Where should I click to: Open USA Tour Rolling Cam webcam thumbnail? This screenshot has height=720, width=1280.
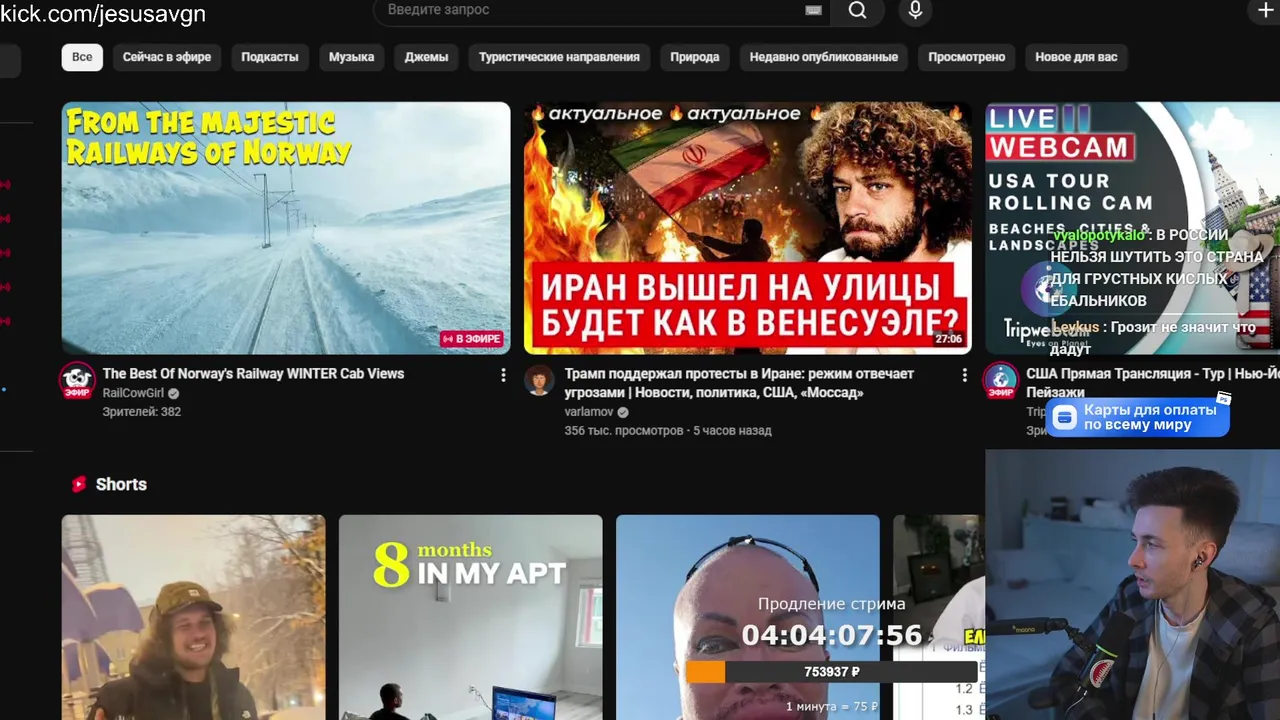[1132, 228]
